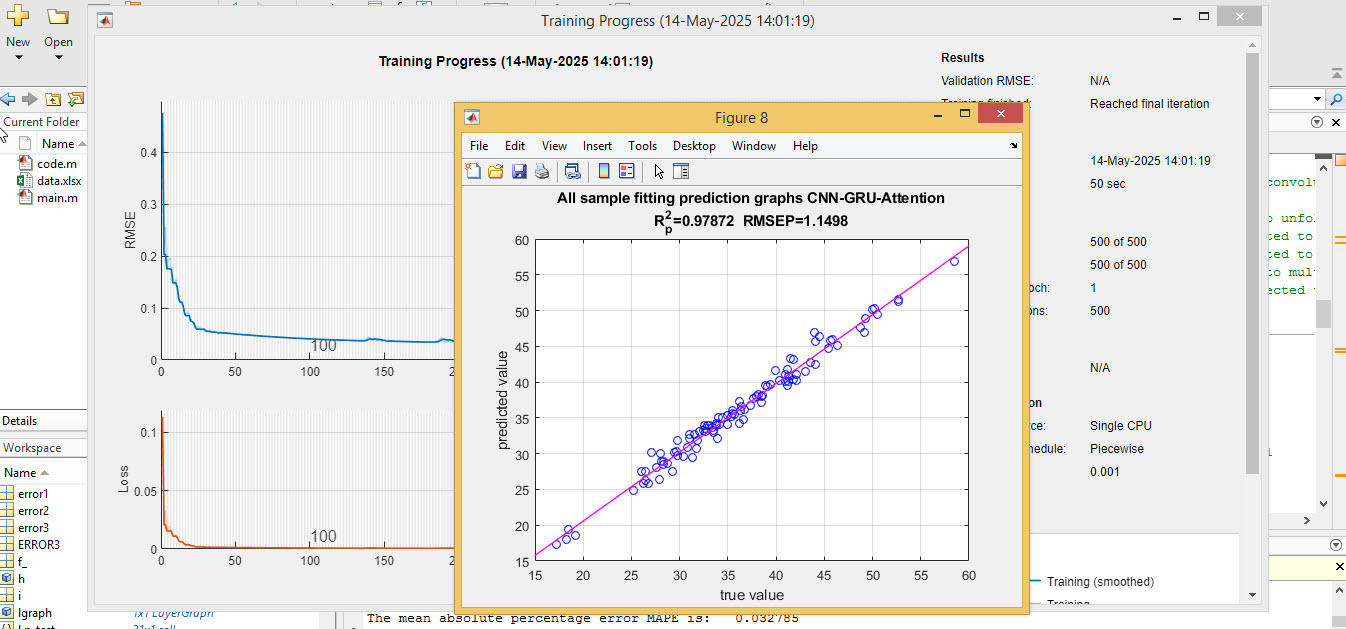Open the lower panel actions menu

point(1335,545)
